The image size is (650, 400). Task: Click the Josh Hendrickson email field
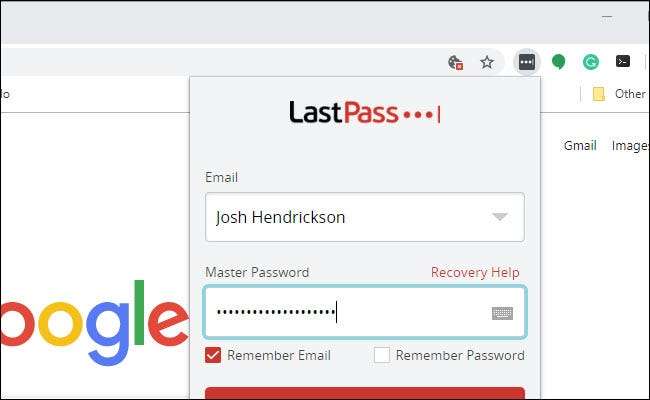click(x=365, y=217)
